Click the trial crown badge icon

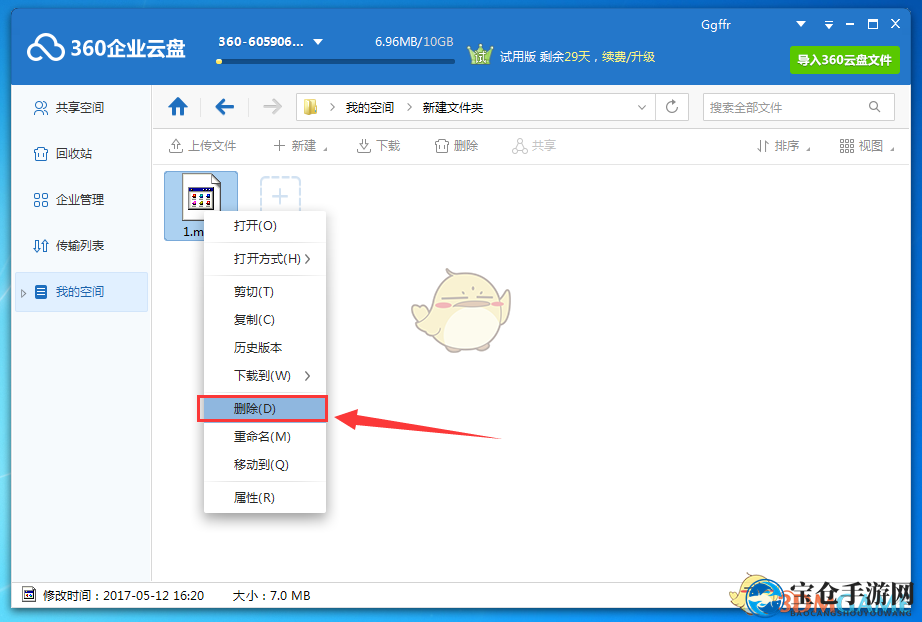(x=480, y=55)
